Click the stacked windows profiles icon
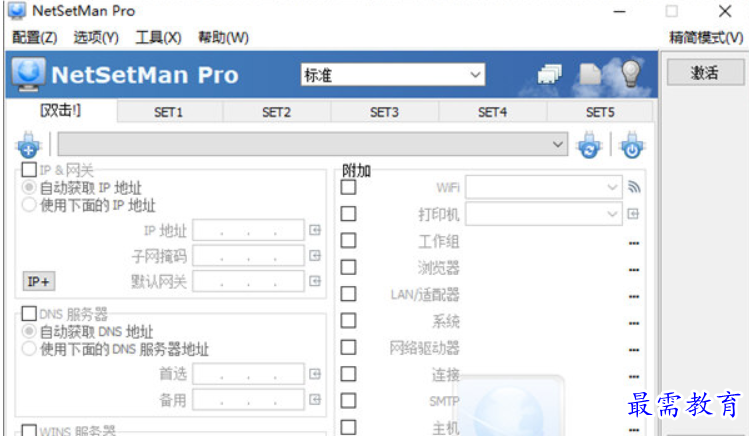The image size is (749, 436). coord(550,74)
